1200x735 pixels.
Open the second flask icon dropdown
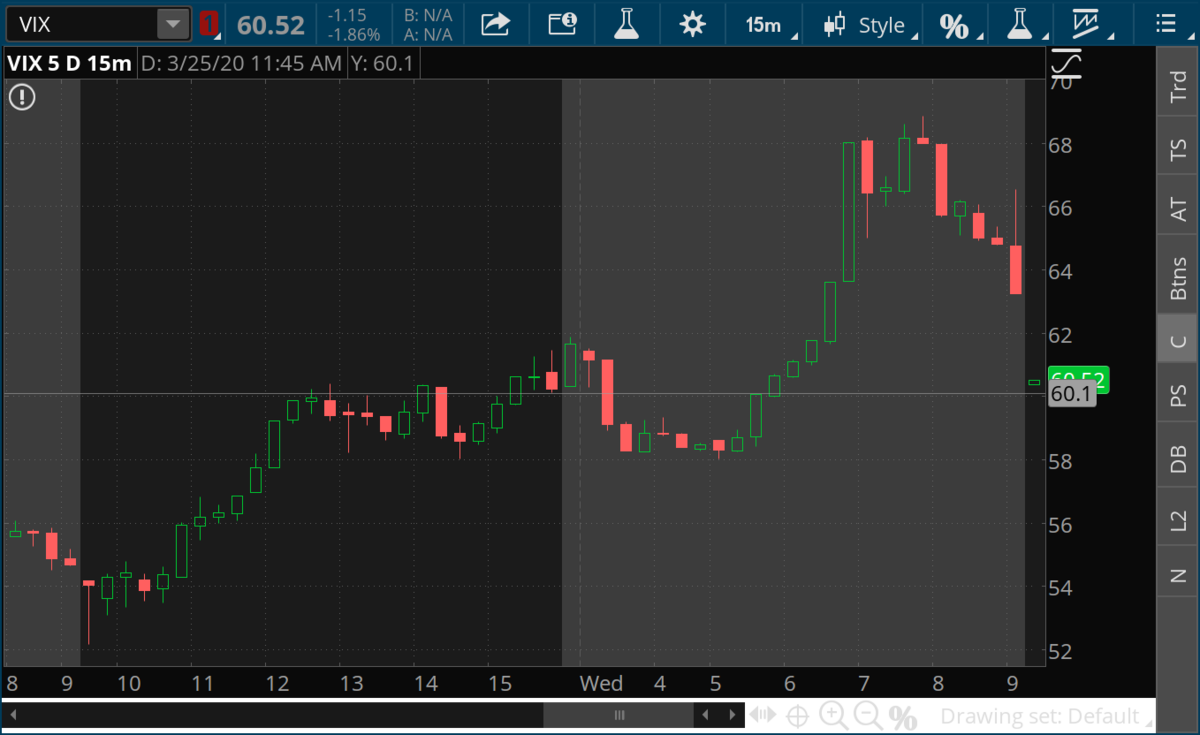tap(1021, 24)
